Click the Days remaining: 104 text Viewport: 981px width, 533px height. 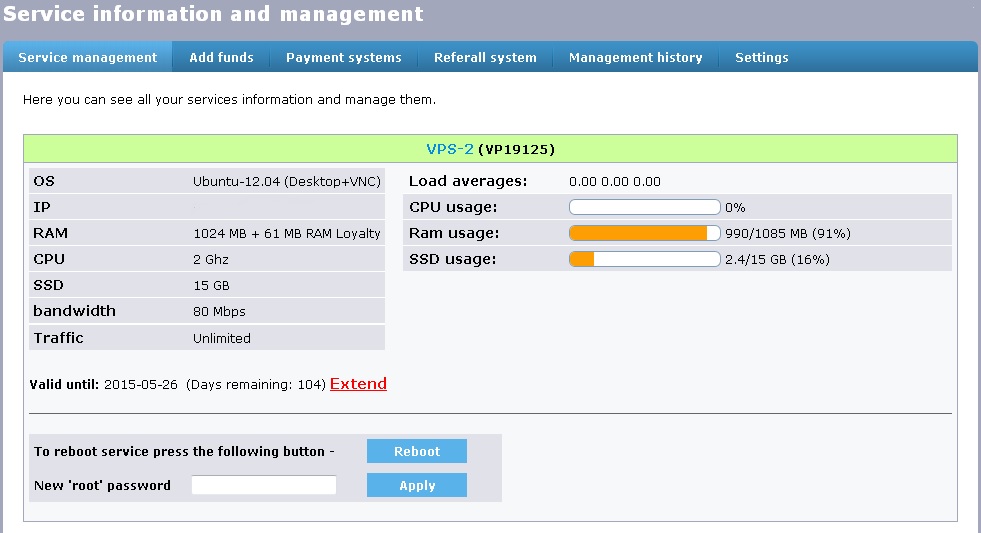tap(256, 384)
